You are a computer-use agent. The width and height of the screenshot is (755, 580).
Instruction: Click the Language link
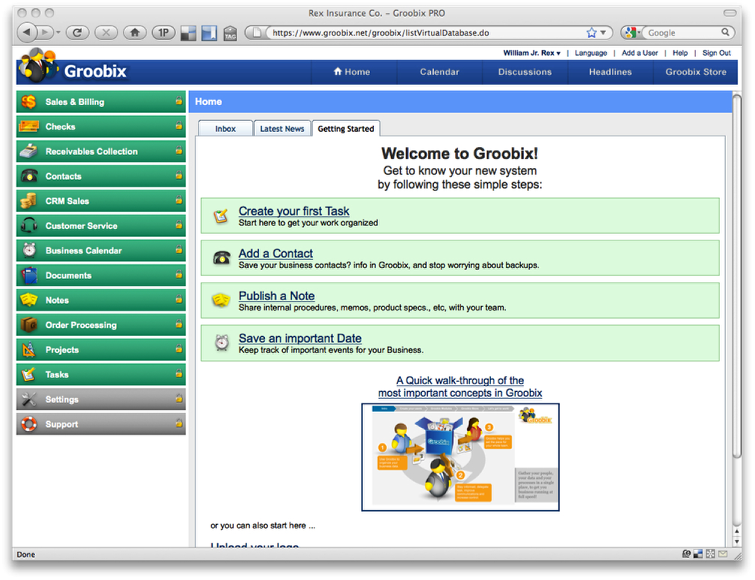[590, 53]
